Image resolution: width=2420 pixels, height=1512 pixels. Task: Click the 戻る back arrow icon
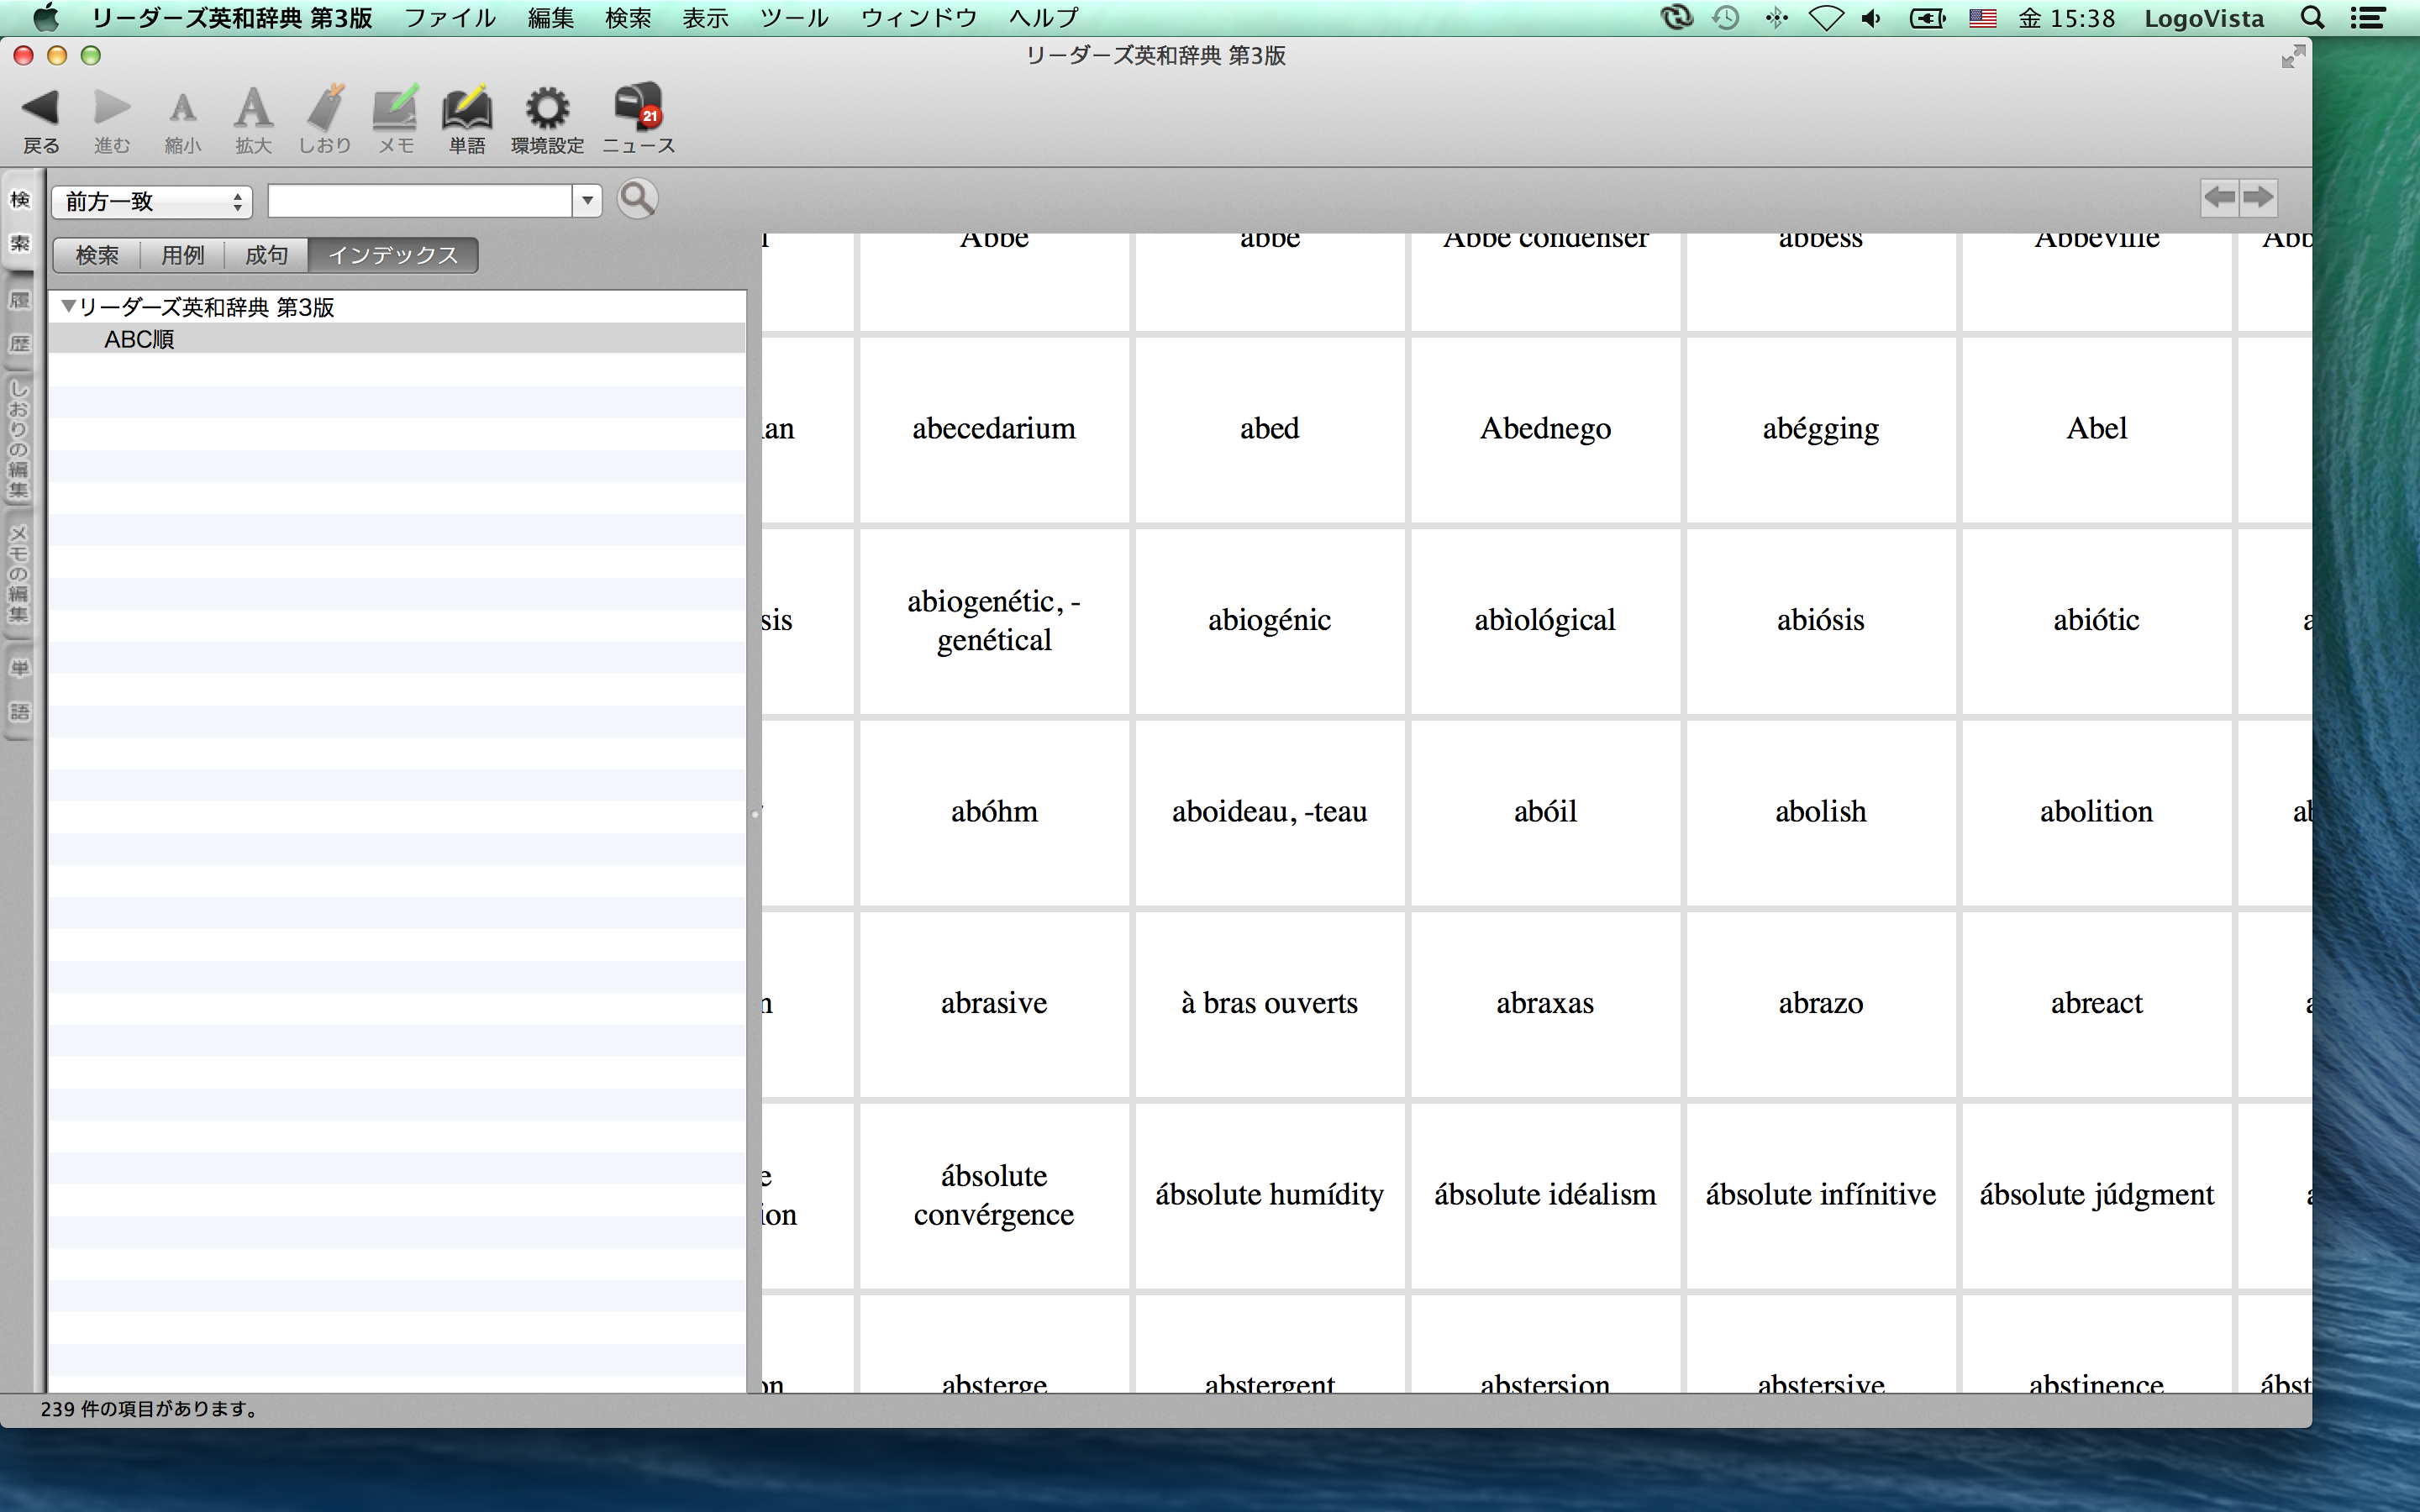click(41, 108)
